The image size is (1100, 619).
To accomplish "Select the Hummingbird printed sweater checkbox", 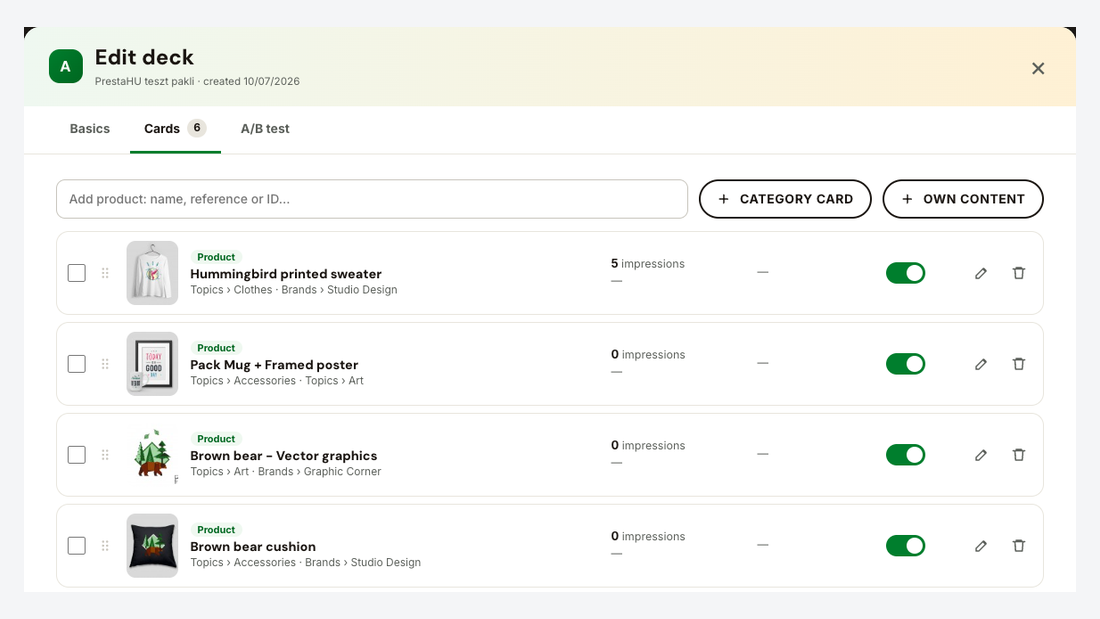I will click(x=76, y=273).
